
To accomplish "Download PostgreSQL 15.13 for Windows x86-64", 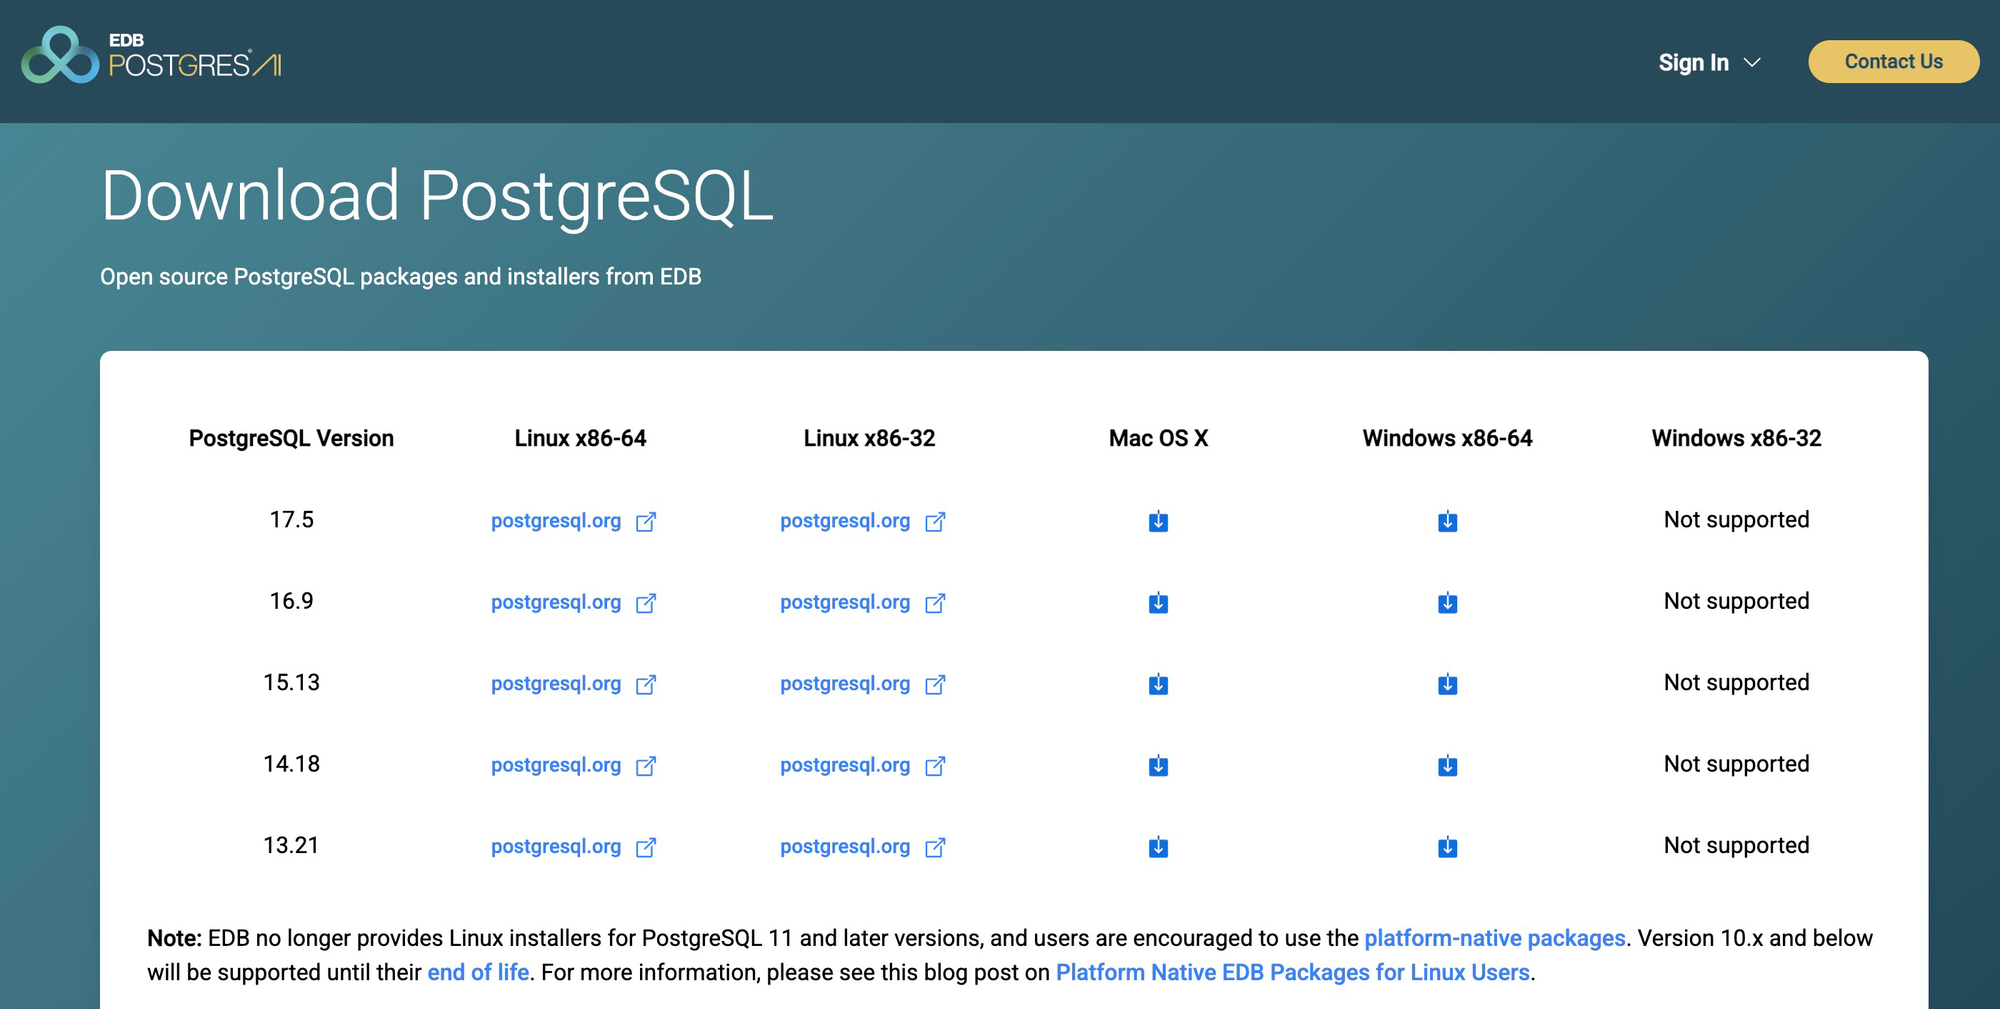I will click(1447, 684).
